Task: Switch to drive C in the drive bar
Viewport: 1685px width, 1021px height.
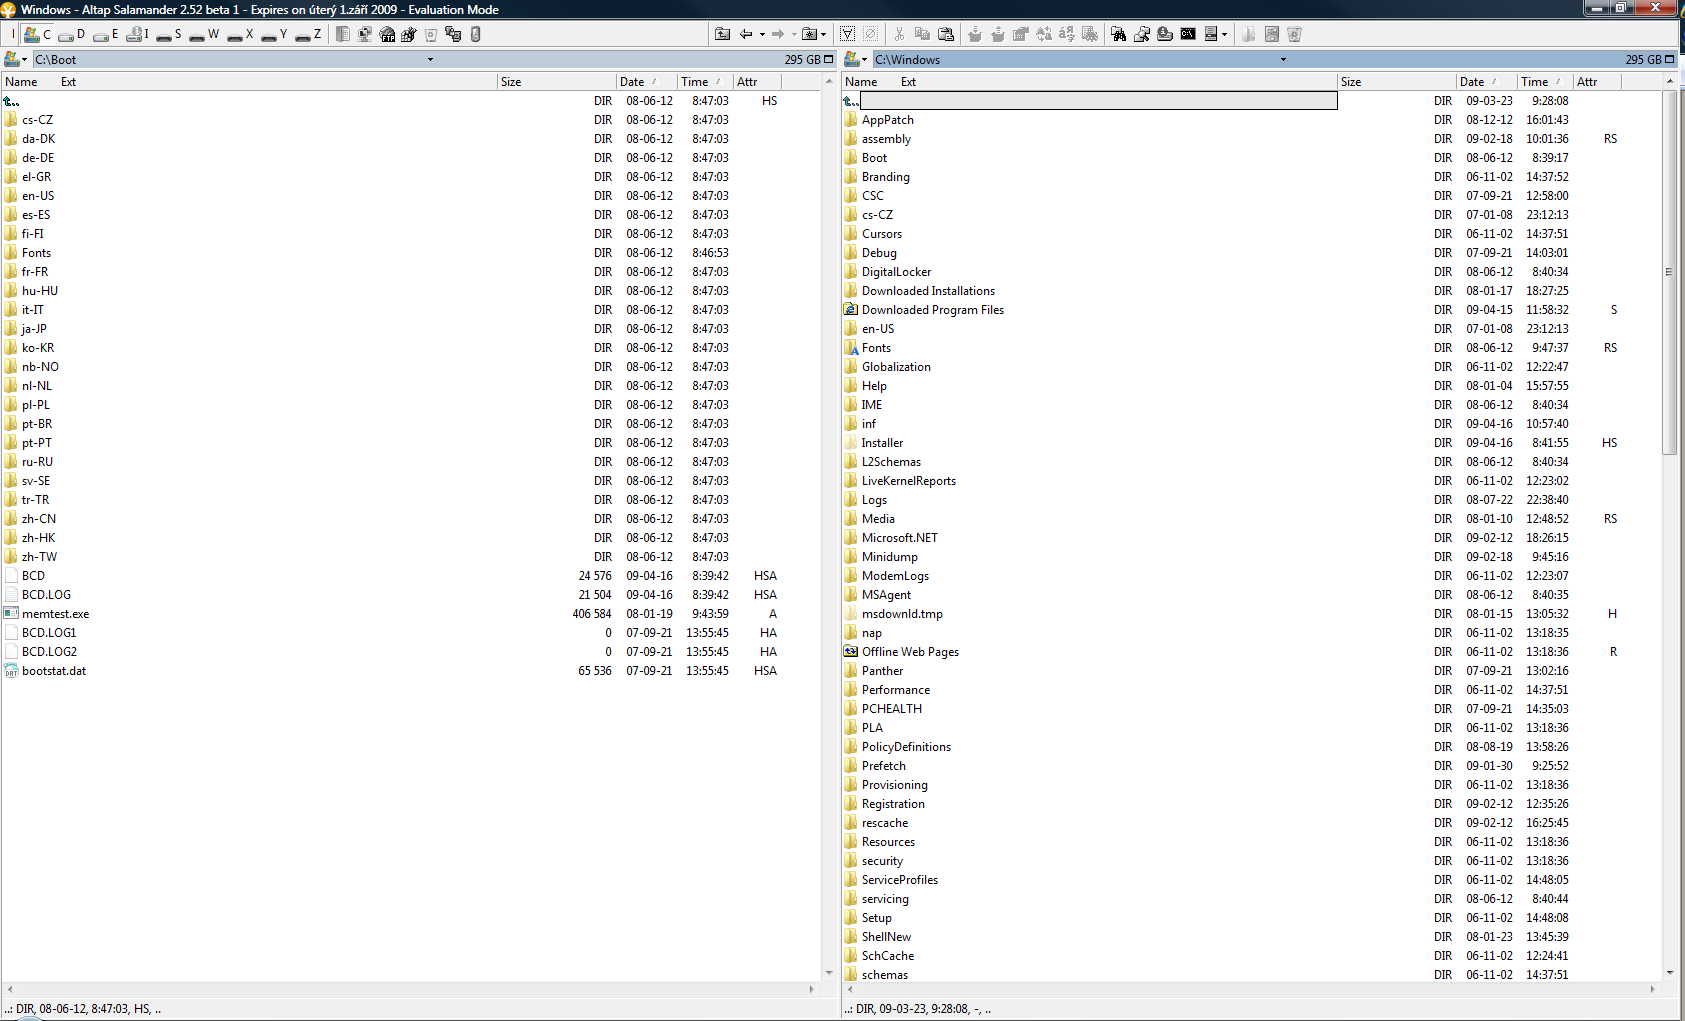Action: pyautogui.click(x=38, y=34)
